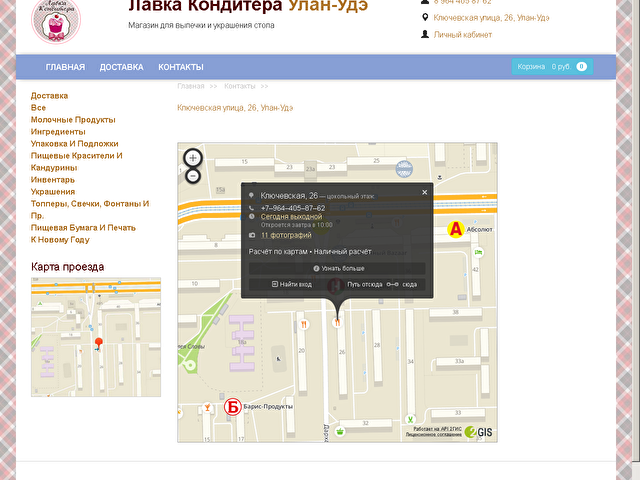Open the Молочные Продукты category
The height and width of the screenshot is (480, 640).
click(x=73, y=120)
